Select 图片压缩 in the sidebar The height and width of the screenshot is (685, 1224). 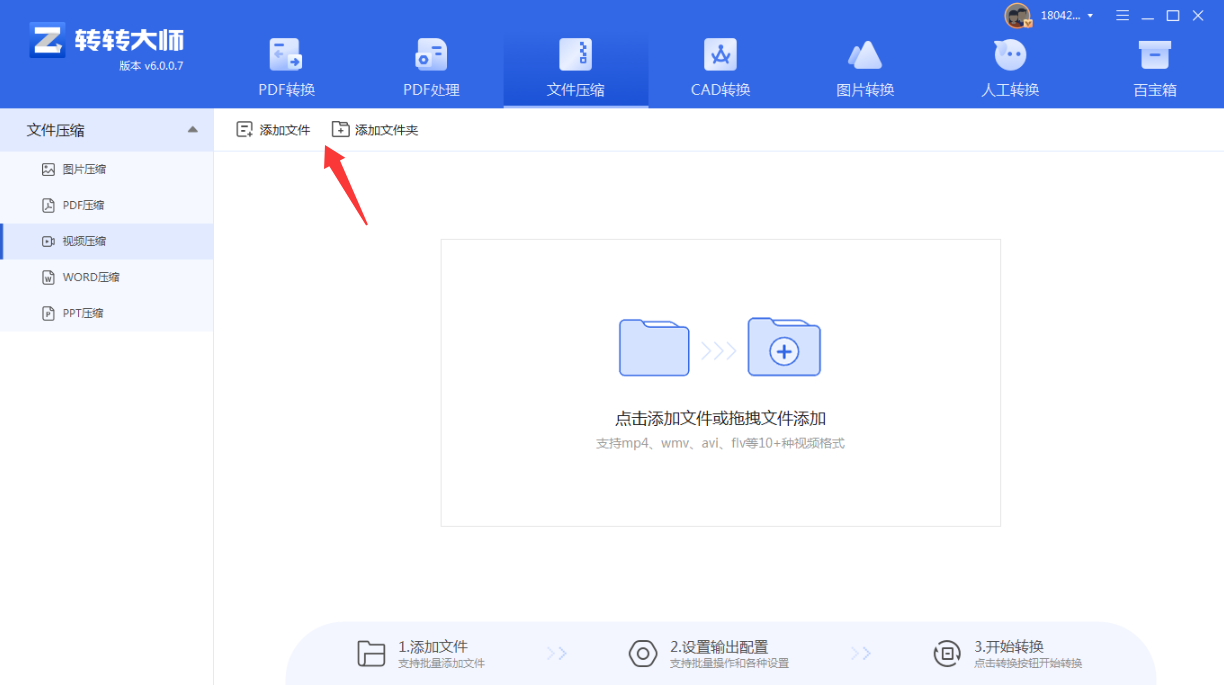pyautogui.click(x=107, y=169)
